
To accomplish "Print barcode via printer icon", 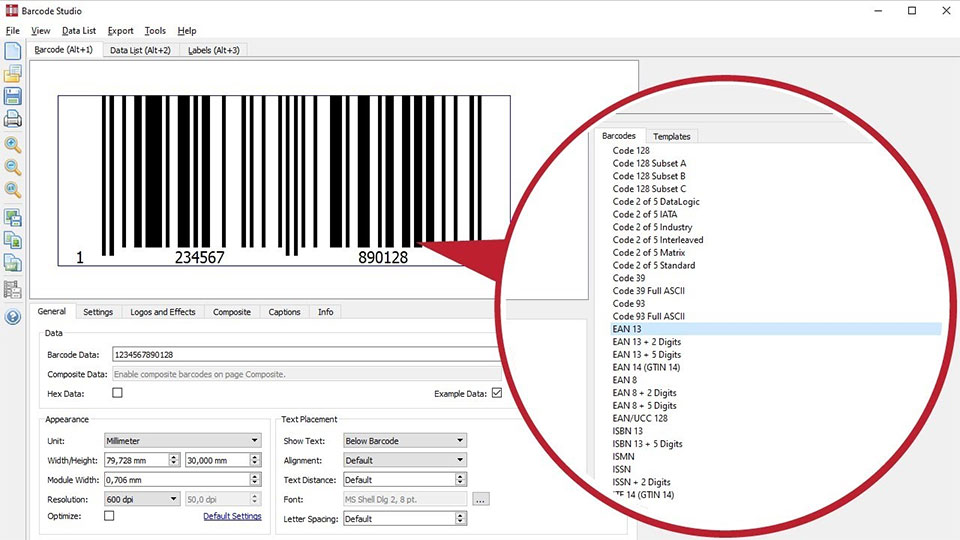I will tap(12, 119).
